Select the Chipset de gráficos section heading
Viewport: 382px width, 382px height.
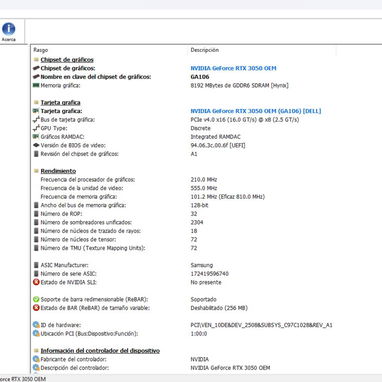point(67,60)
